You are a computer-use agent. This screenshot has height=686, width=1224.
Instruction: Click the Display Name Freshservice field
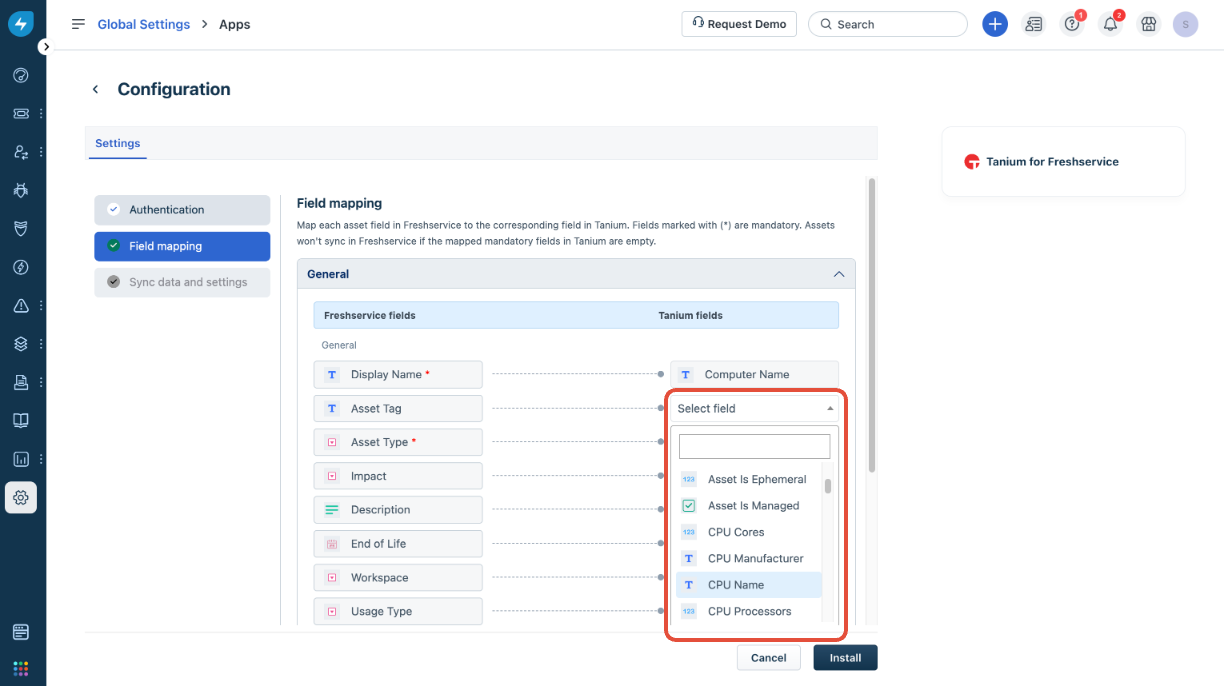398,374
